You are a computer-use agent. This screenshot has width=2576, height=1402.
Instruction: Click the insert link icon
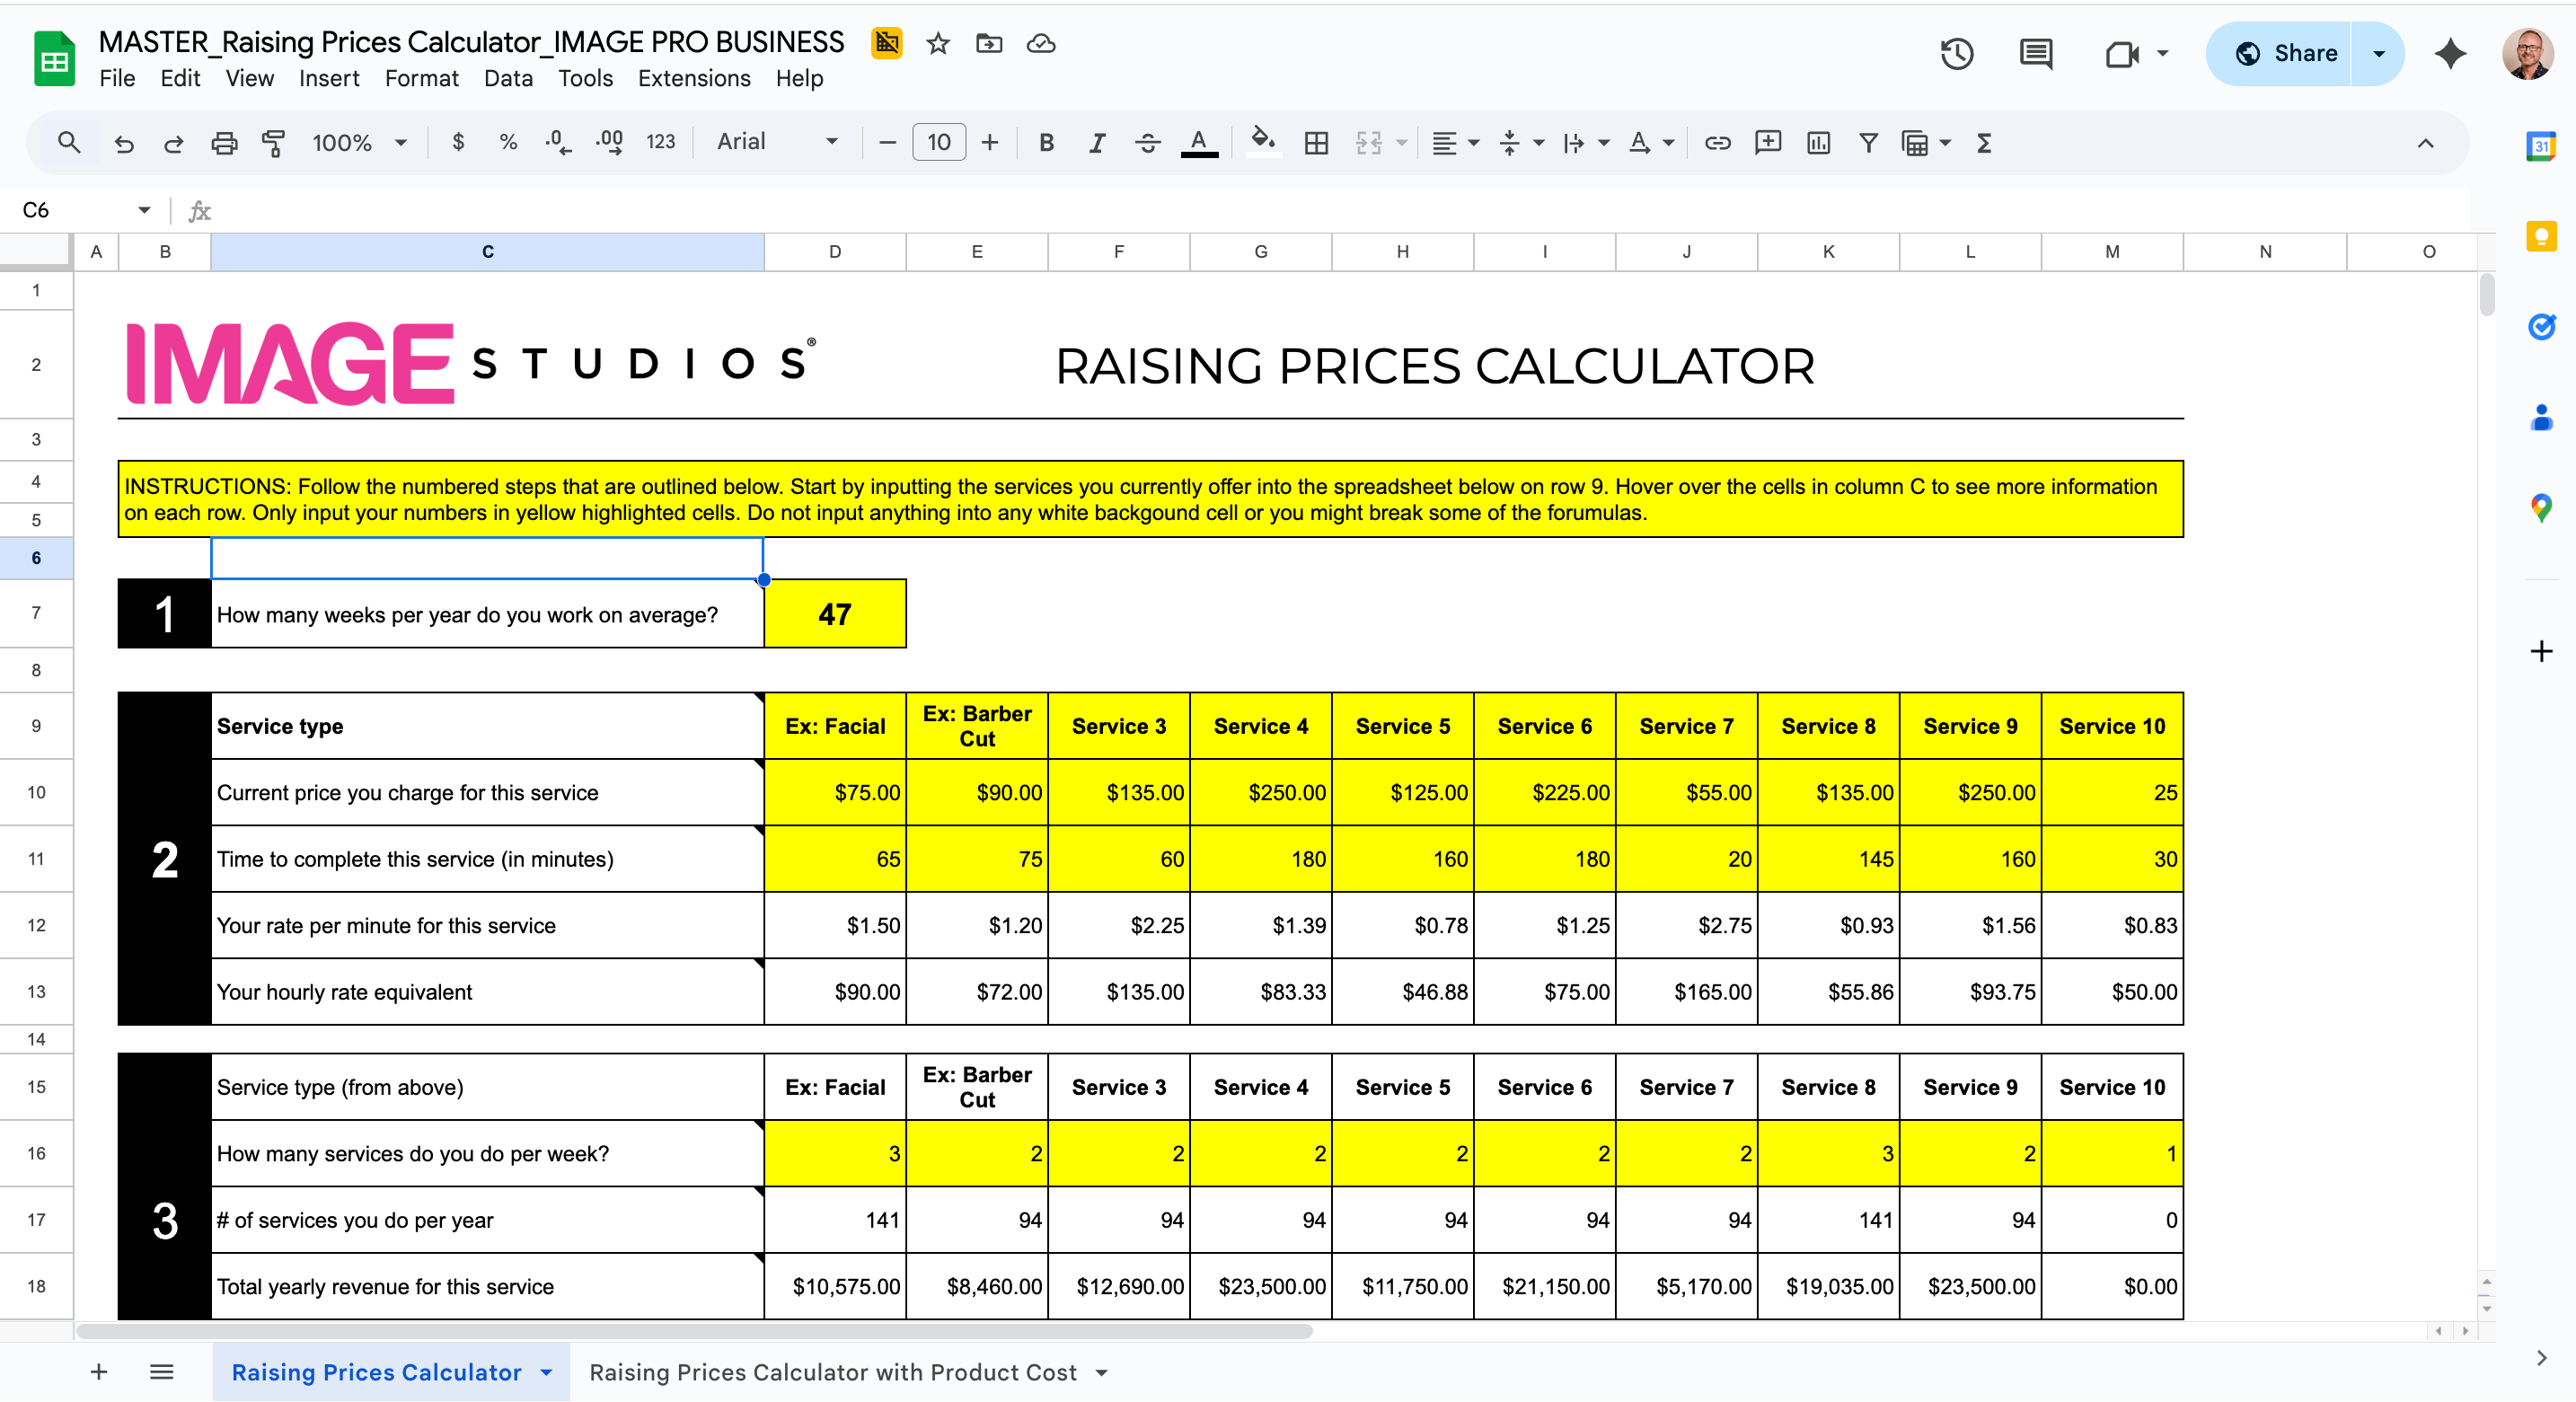click(1717, 143)
